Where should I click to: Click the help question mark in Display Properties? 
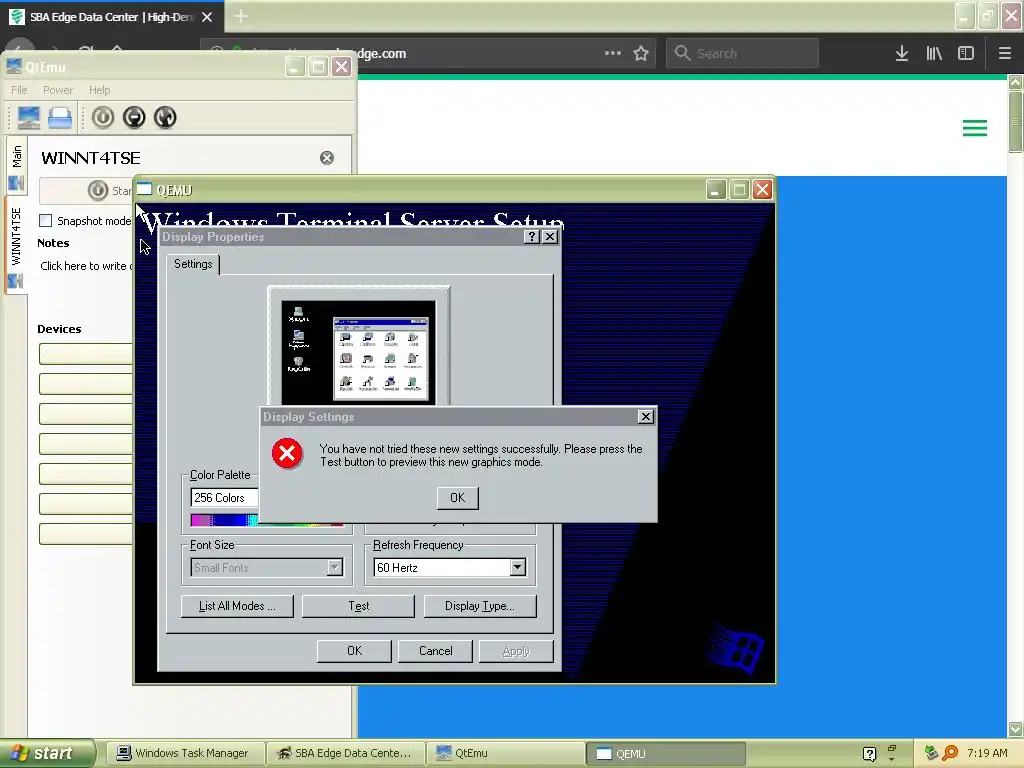coord(532,236)
